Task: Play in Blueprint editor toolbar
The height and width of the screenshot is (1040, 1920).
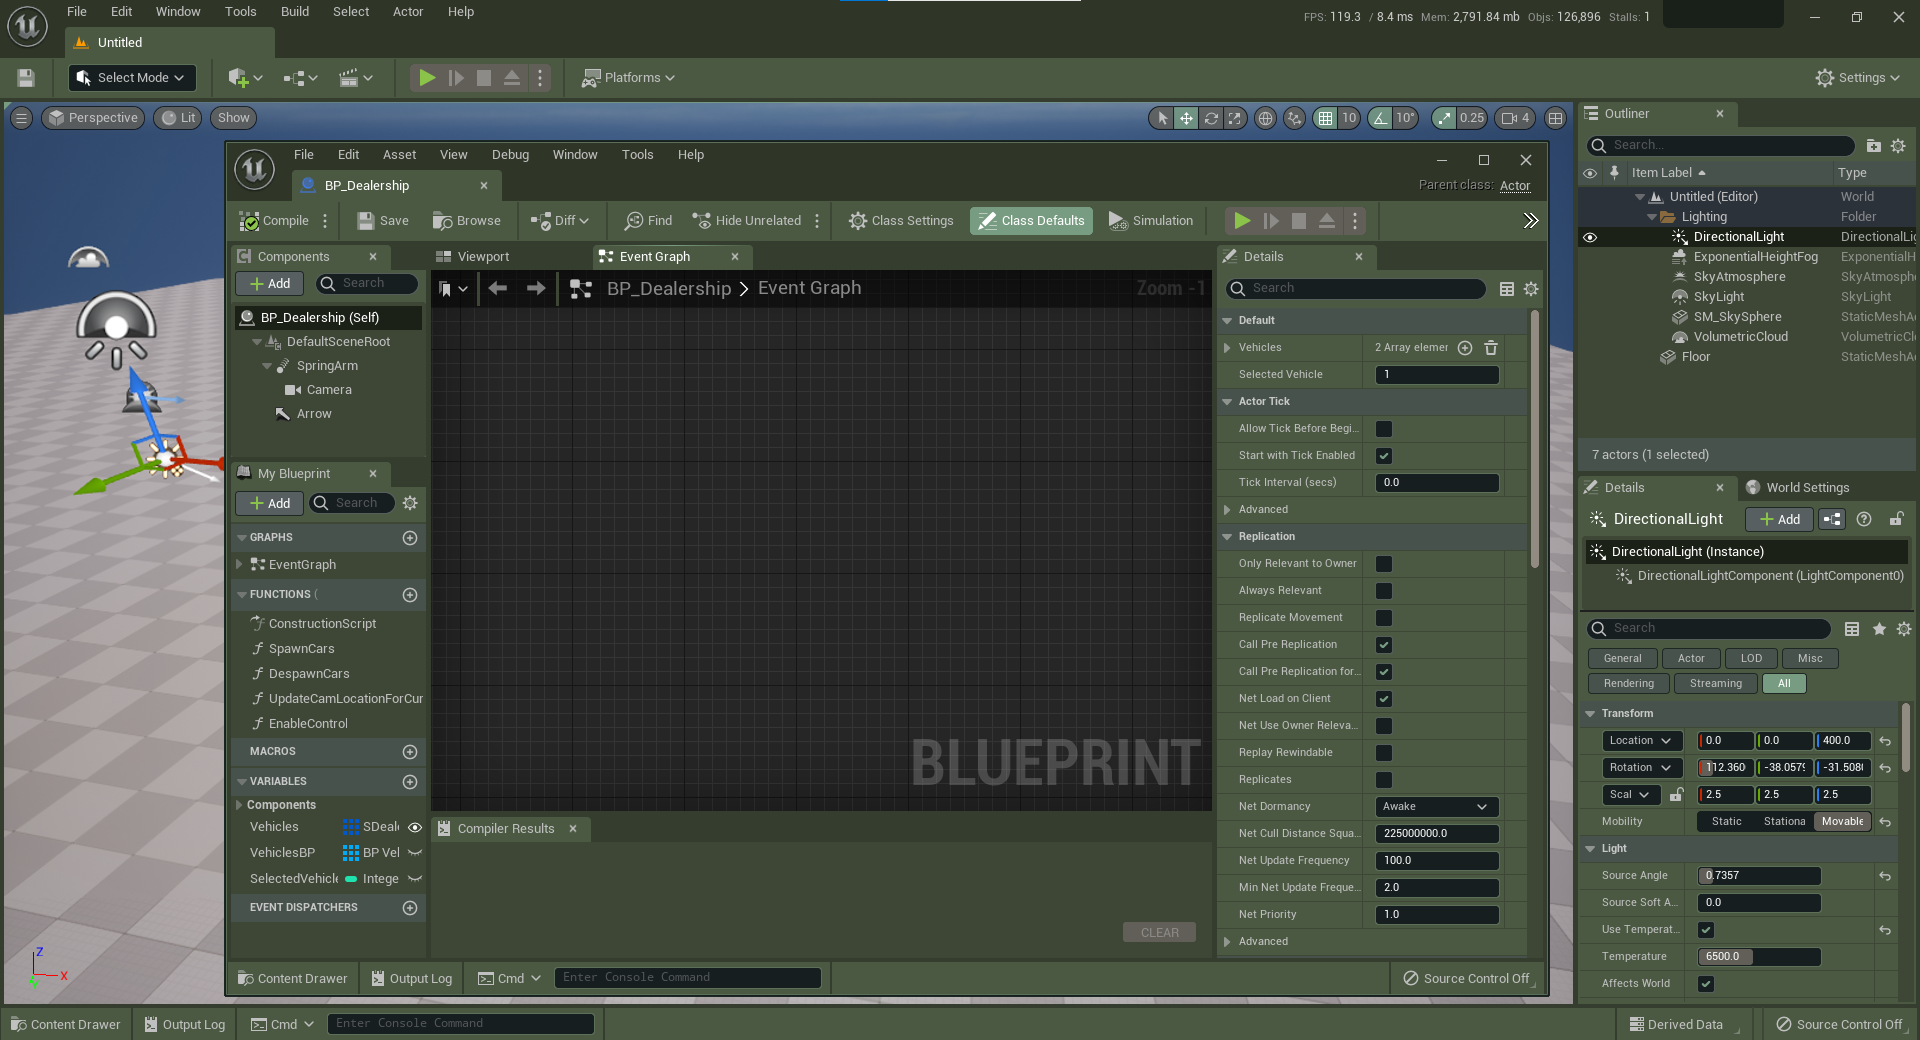Action: (x=1242, y=221)
